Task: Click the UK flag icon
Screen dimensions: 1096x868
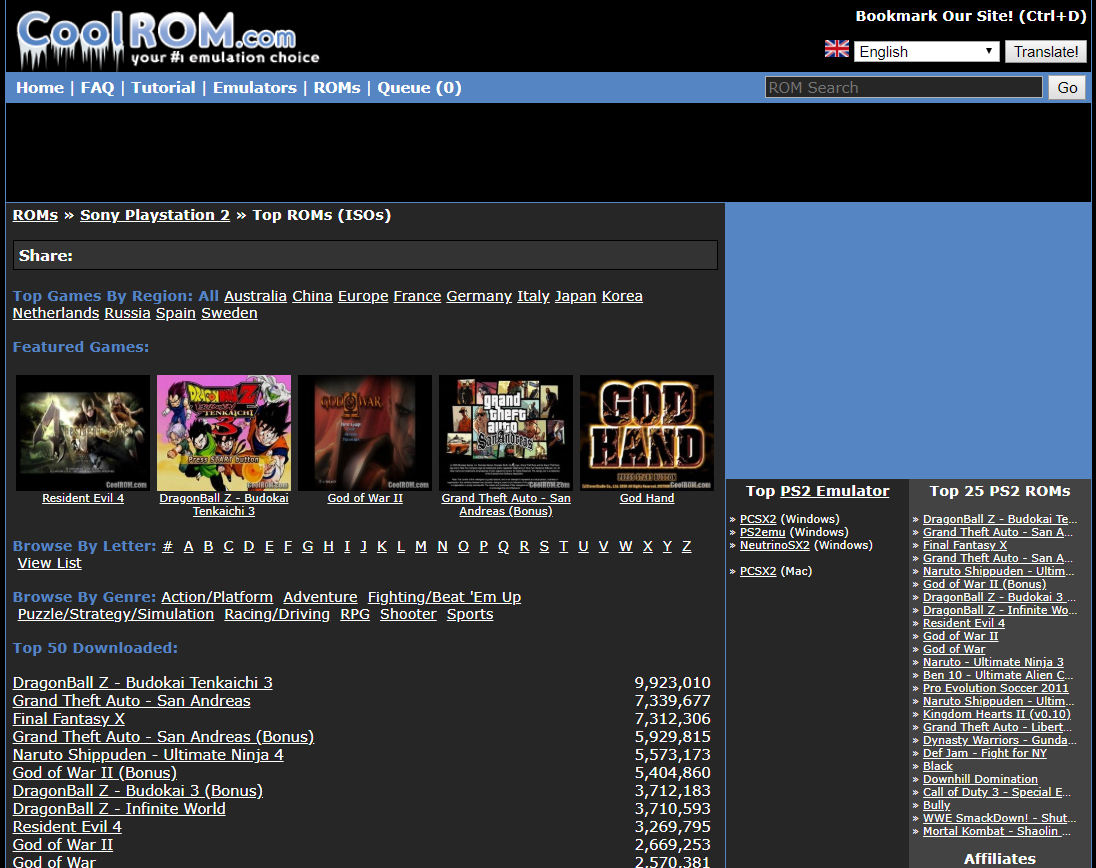Action: (837, 49)
